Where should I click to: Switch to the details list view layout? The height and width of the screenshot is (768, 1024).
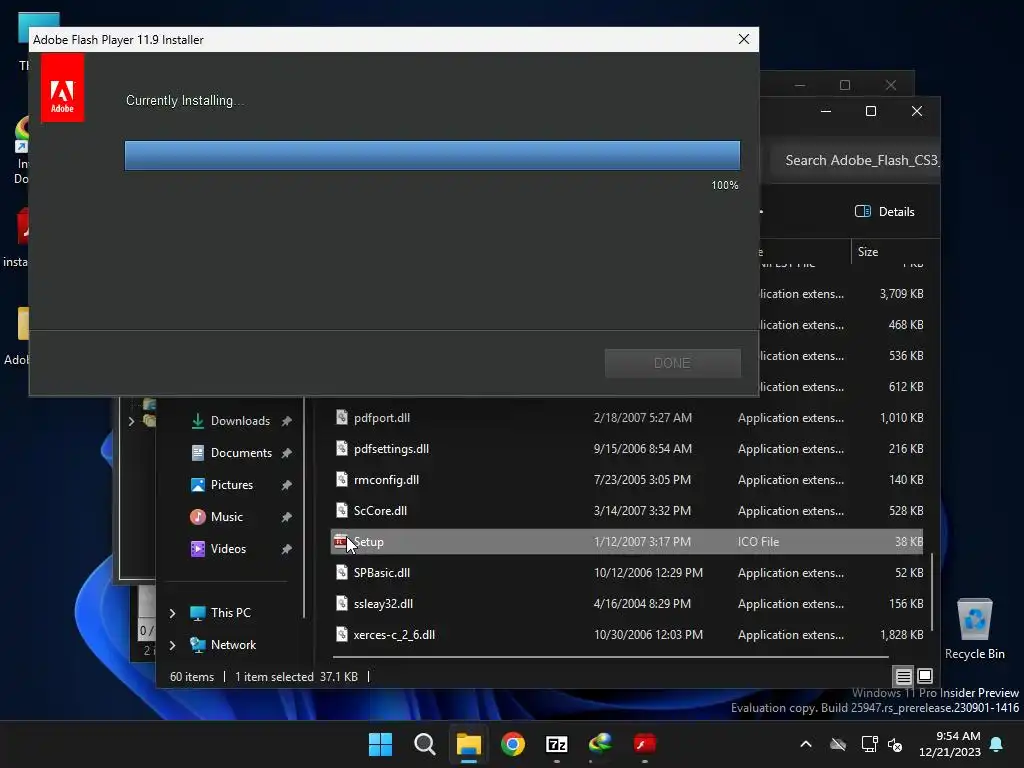[x=903, y=677]
